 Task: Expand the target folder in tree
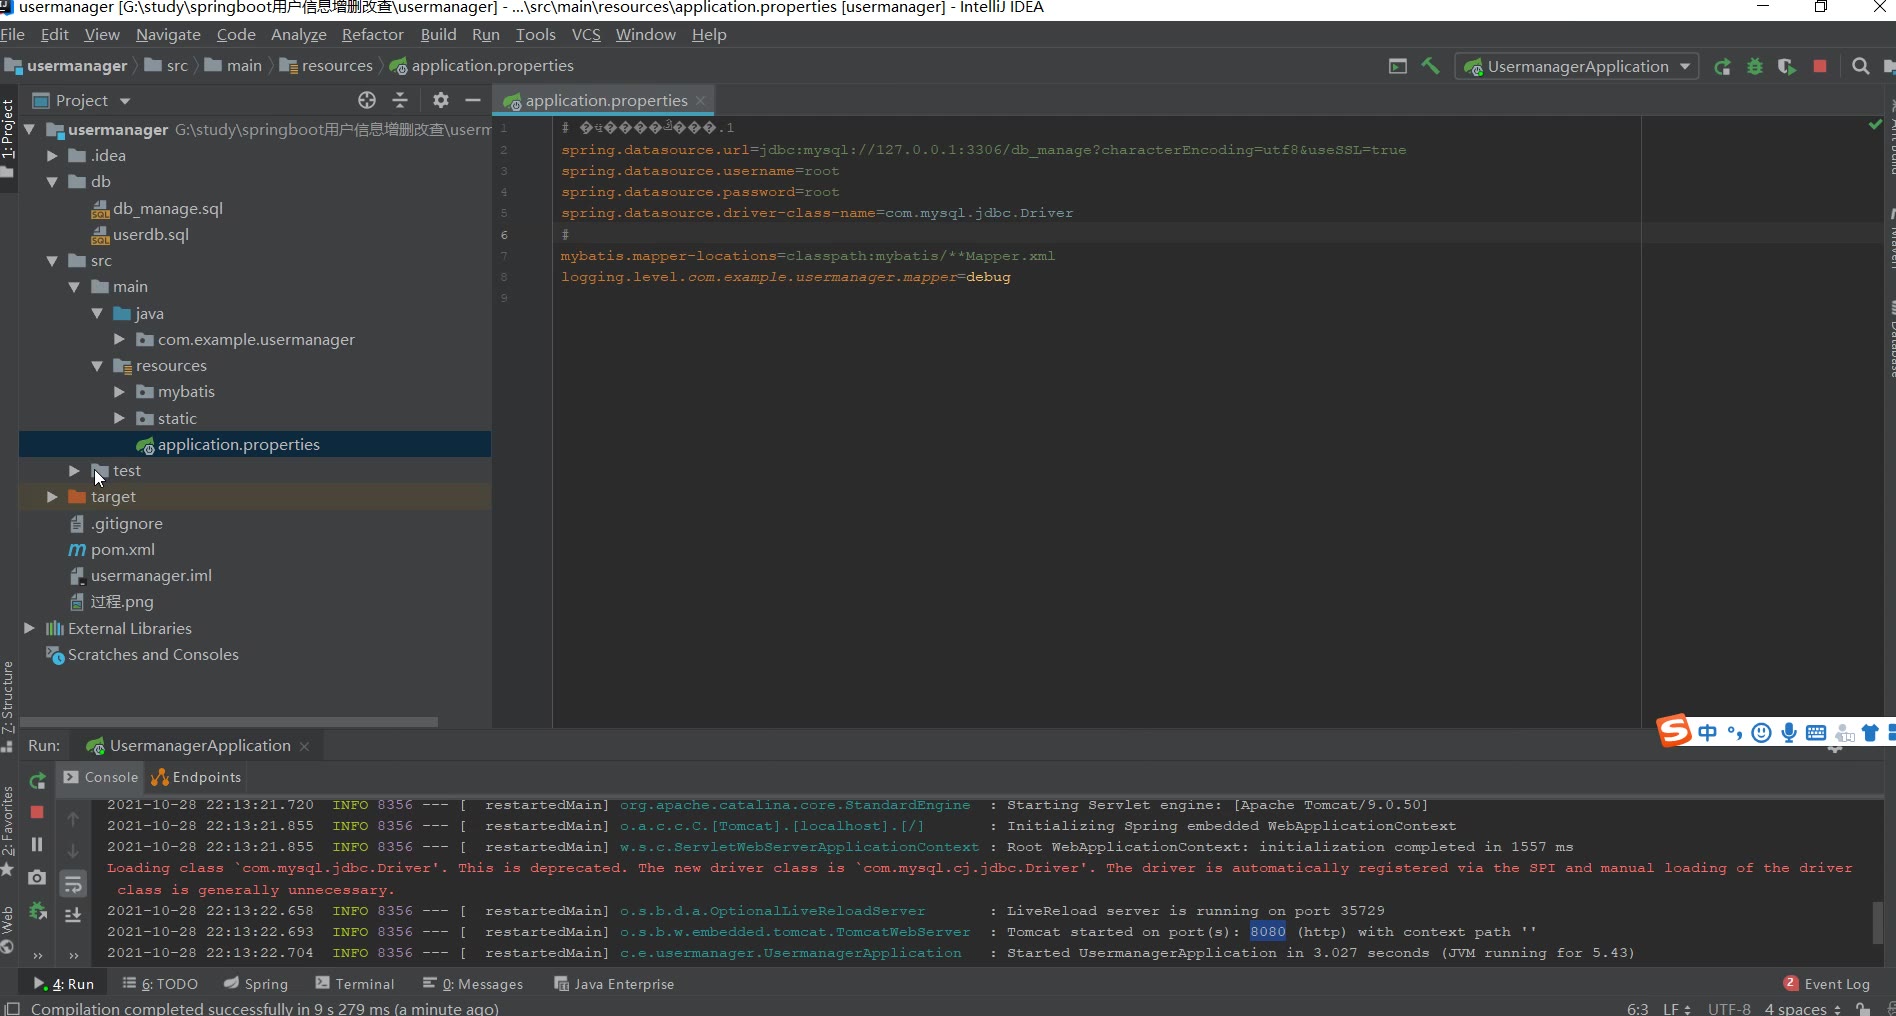coord(52,497)
